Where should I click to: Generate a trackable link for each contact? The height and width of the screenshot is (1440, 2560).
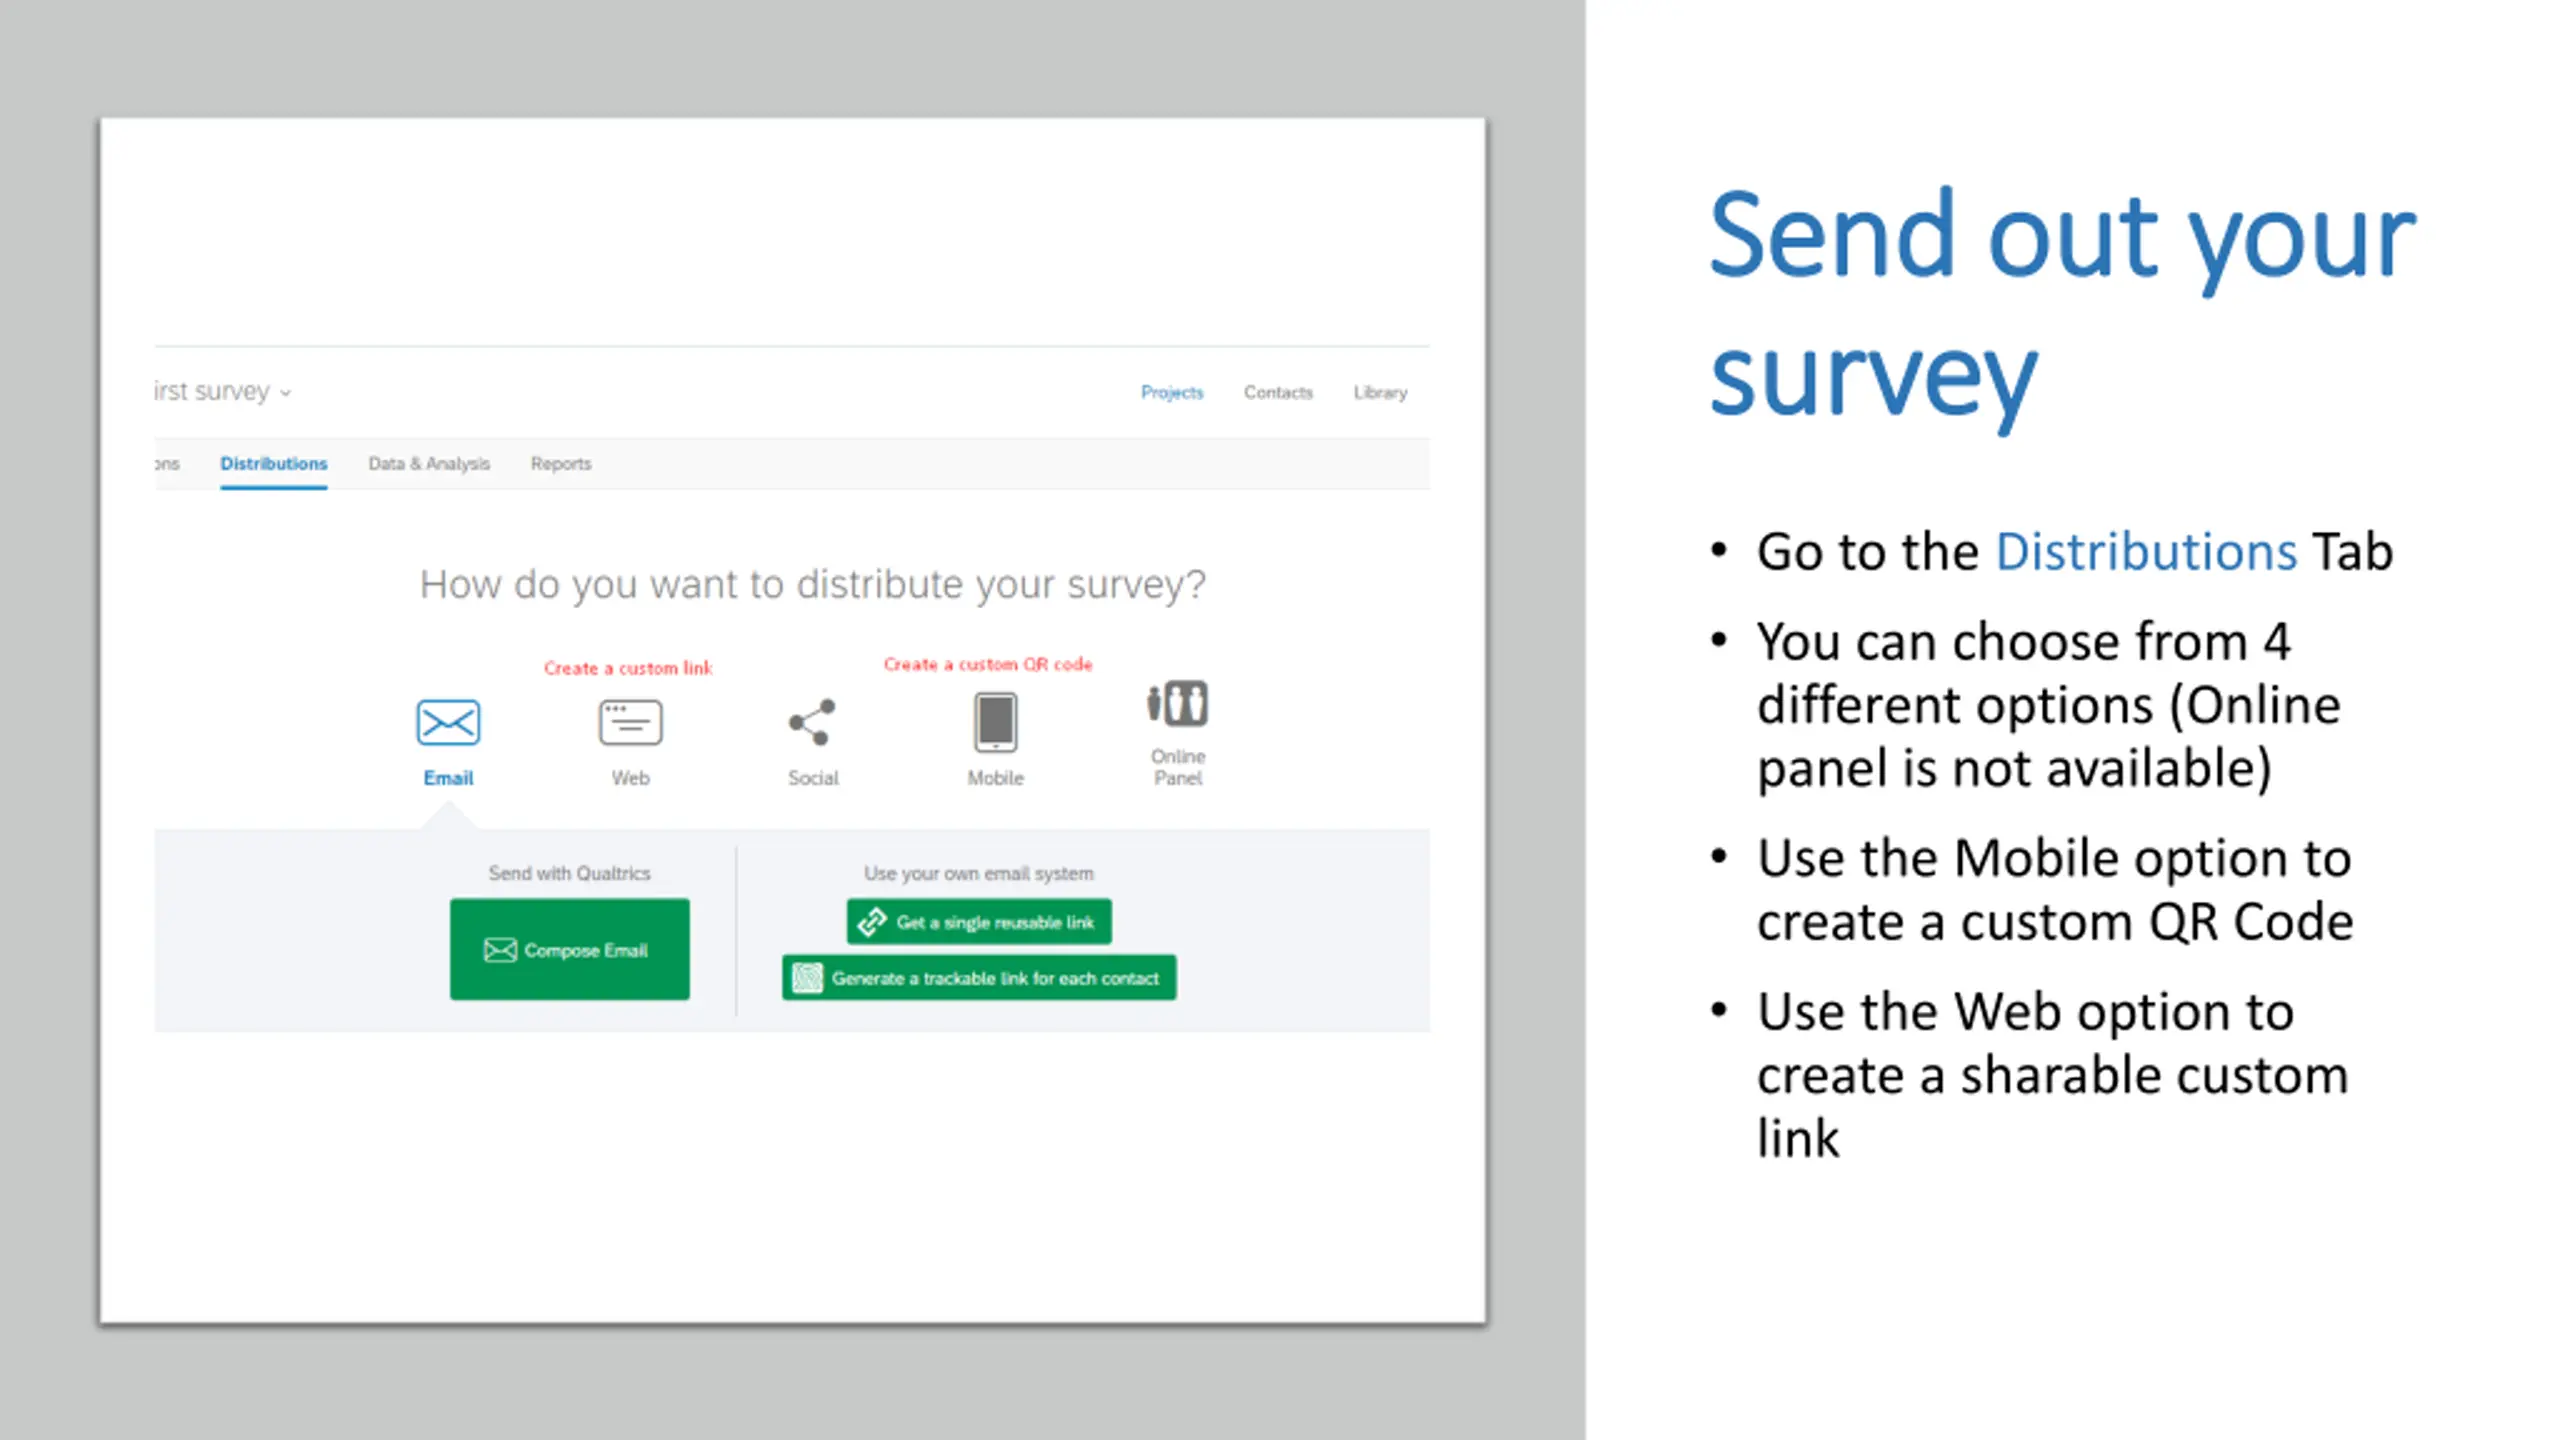tap(979, 977)
